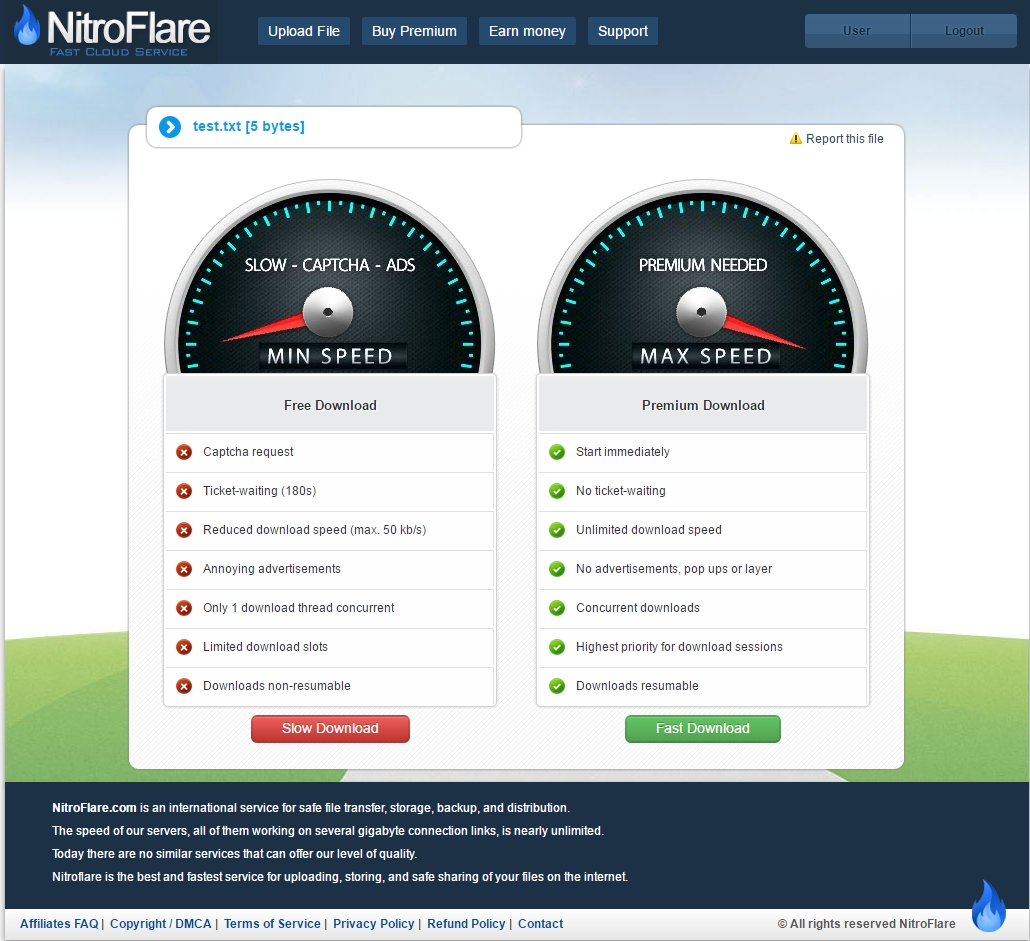Click the Highest priority for download sessions text

679,647
